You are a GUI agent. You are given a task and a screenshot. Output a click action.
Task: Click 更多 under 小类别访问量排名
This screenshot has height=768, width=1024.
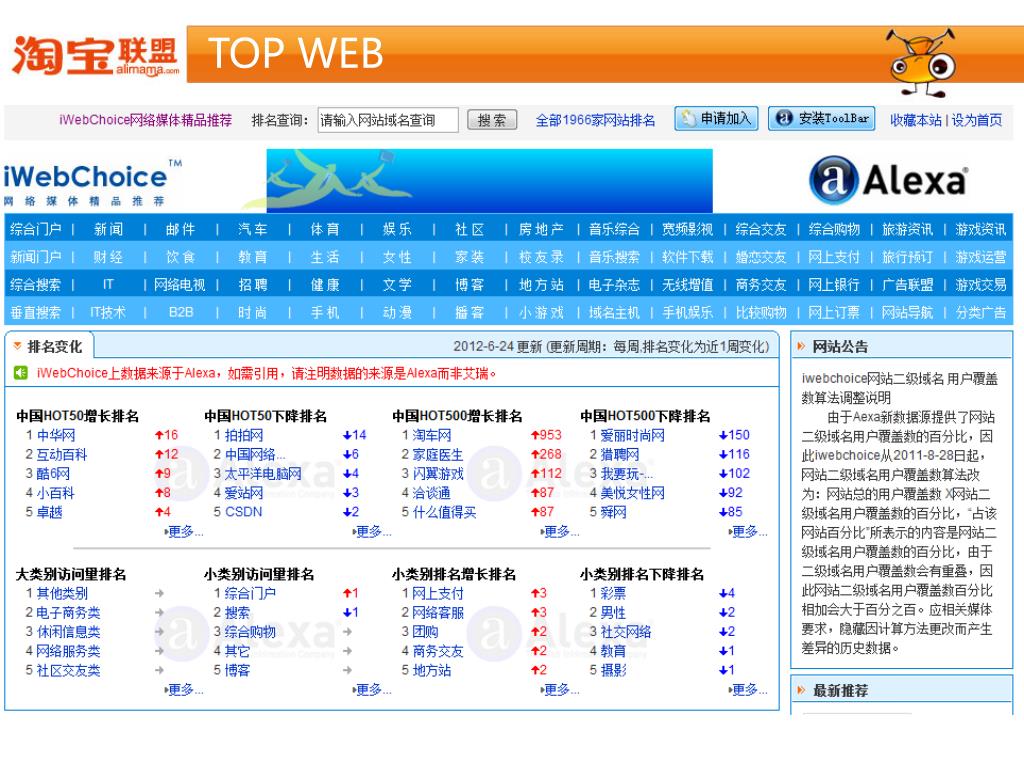click(x=373, y=690)
